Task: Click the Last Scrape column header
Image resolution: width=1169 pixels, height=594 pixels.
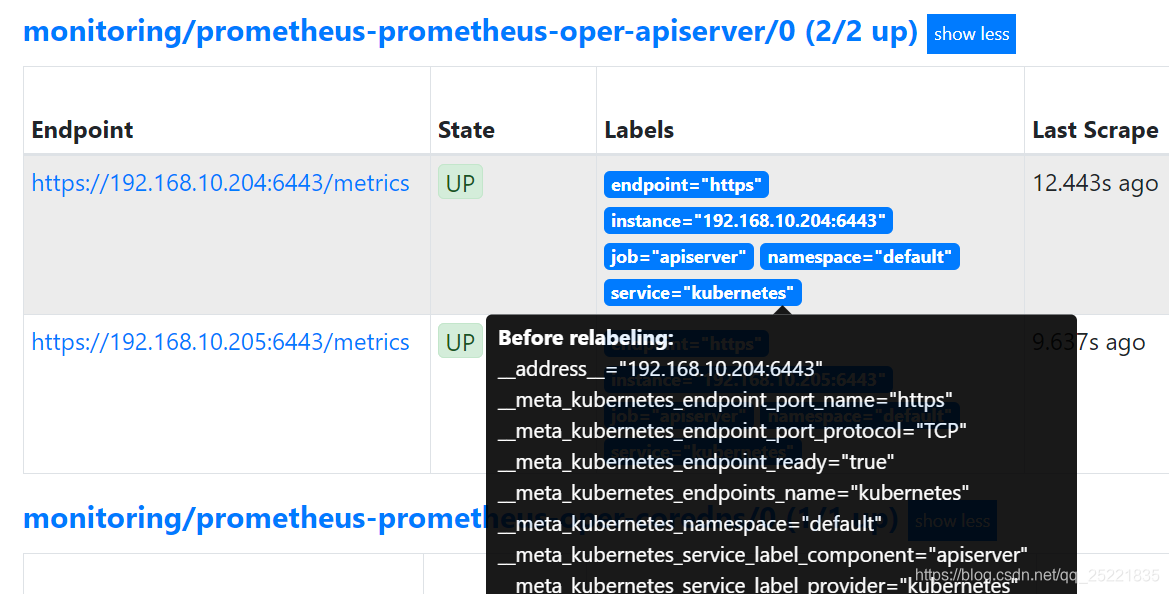Action: click(1096, 129)
